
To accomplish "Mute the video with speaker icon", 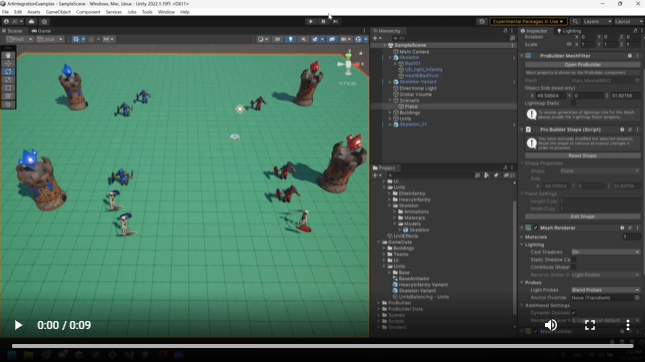I will [x=551, y=325].
